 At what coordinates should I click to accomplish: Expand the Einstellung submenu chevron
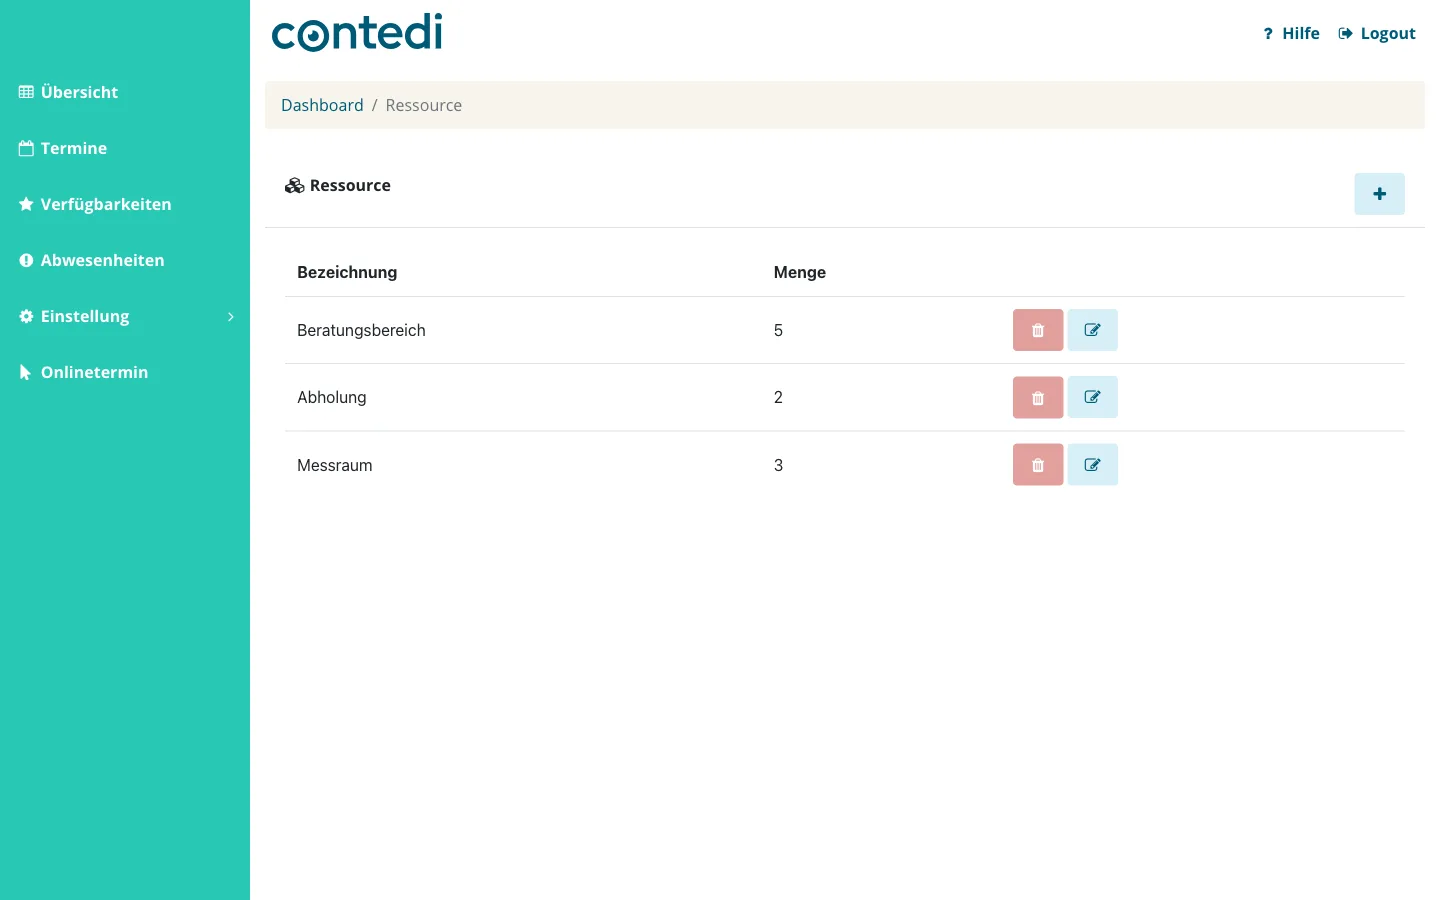point(230,317)
